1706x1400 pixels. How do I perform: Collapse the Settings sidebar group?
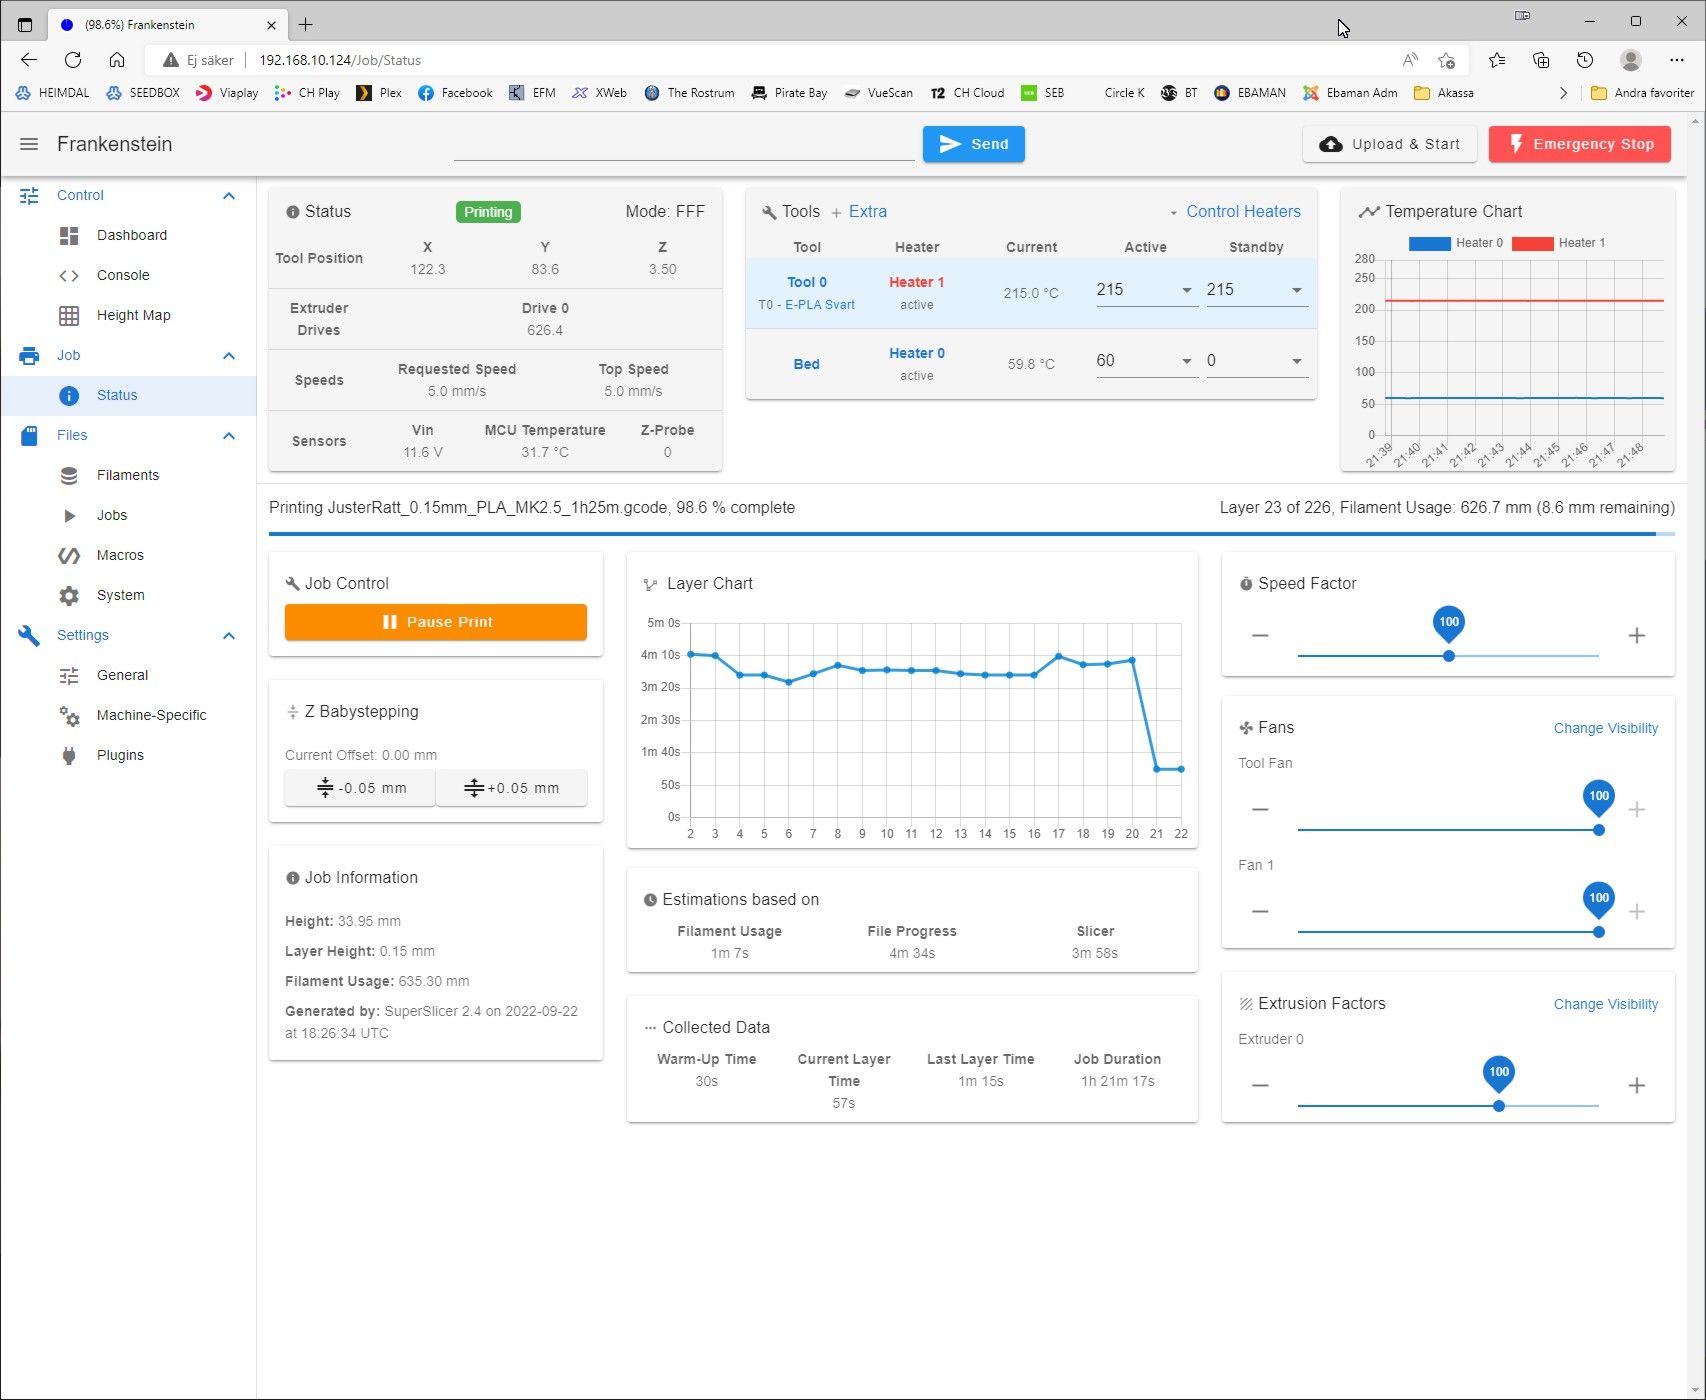(229, 635)
